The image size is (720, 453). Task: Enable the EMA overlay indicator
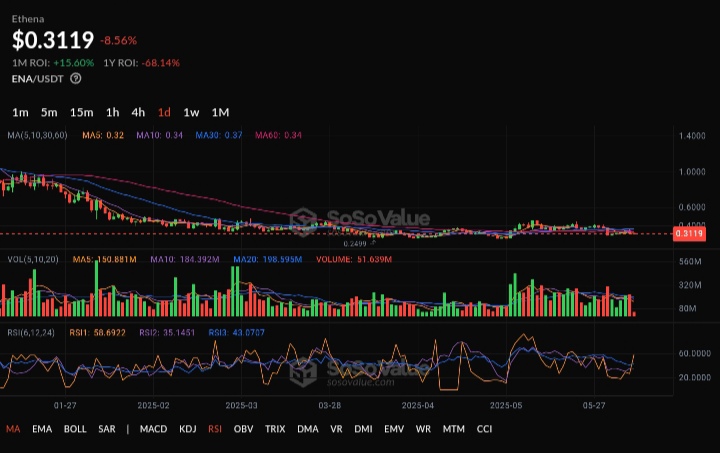point(41,429)
